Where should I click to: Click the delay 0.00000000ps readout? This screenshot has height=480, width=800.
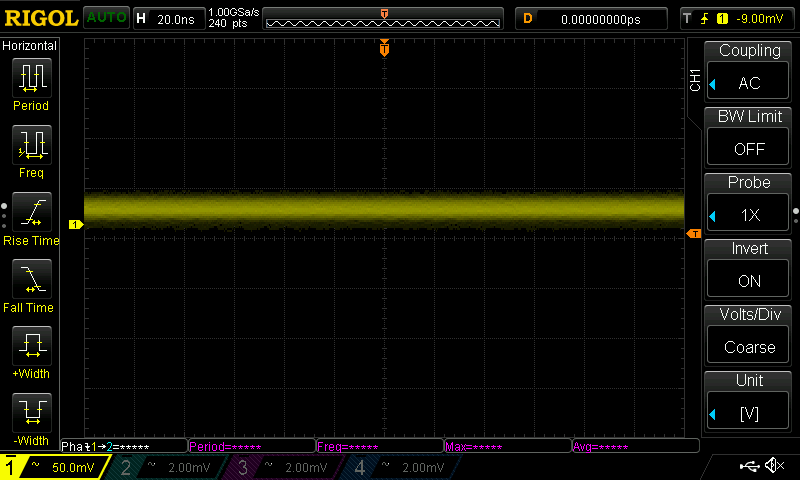coord(591,19)
